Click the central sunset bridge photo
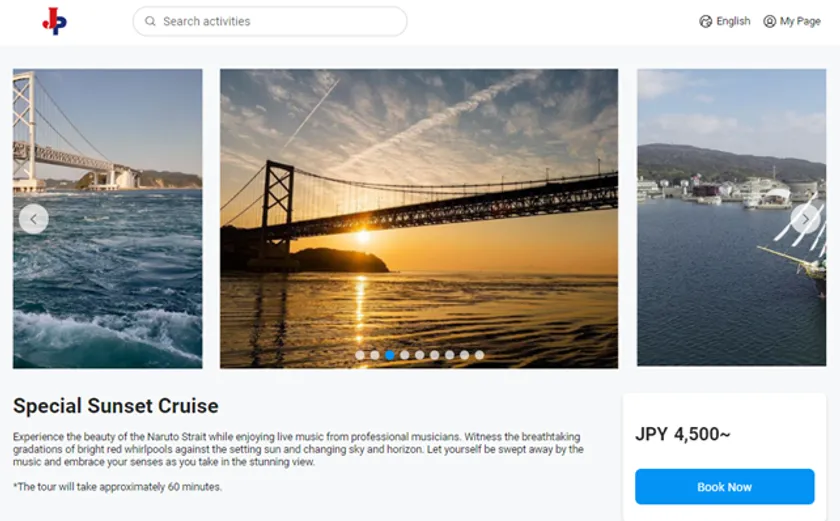 pyautogui.click(x=418, y=200)
